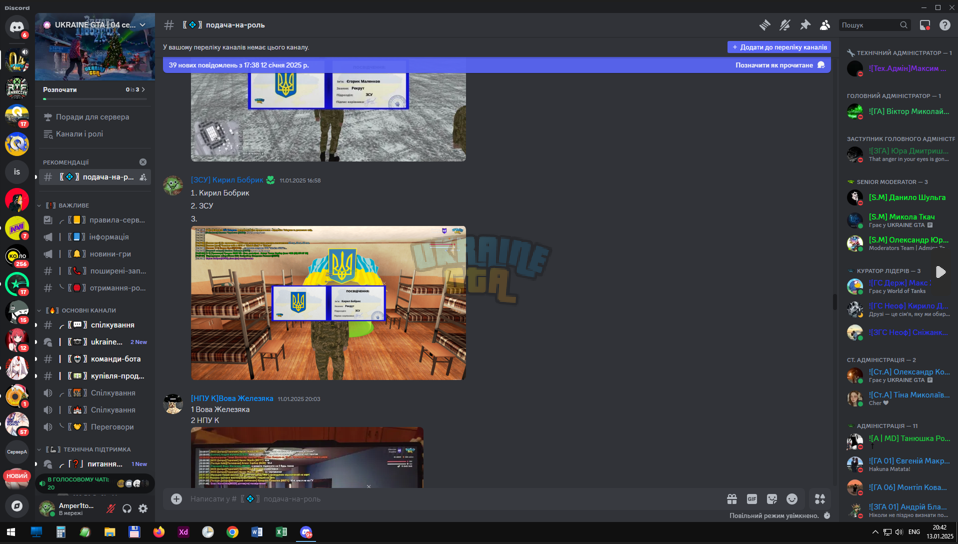Collapse the ВАЖЛИВЕ channel category
Viewport: 958px width, 544px height.
coord(66,205)
